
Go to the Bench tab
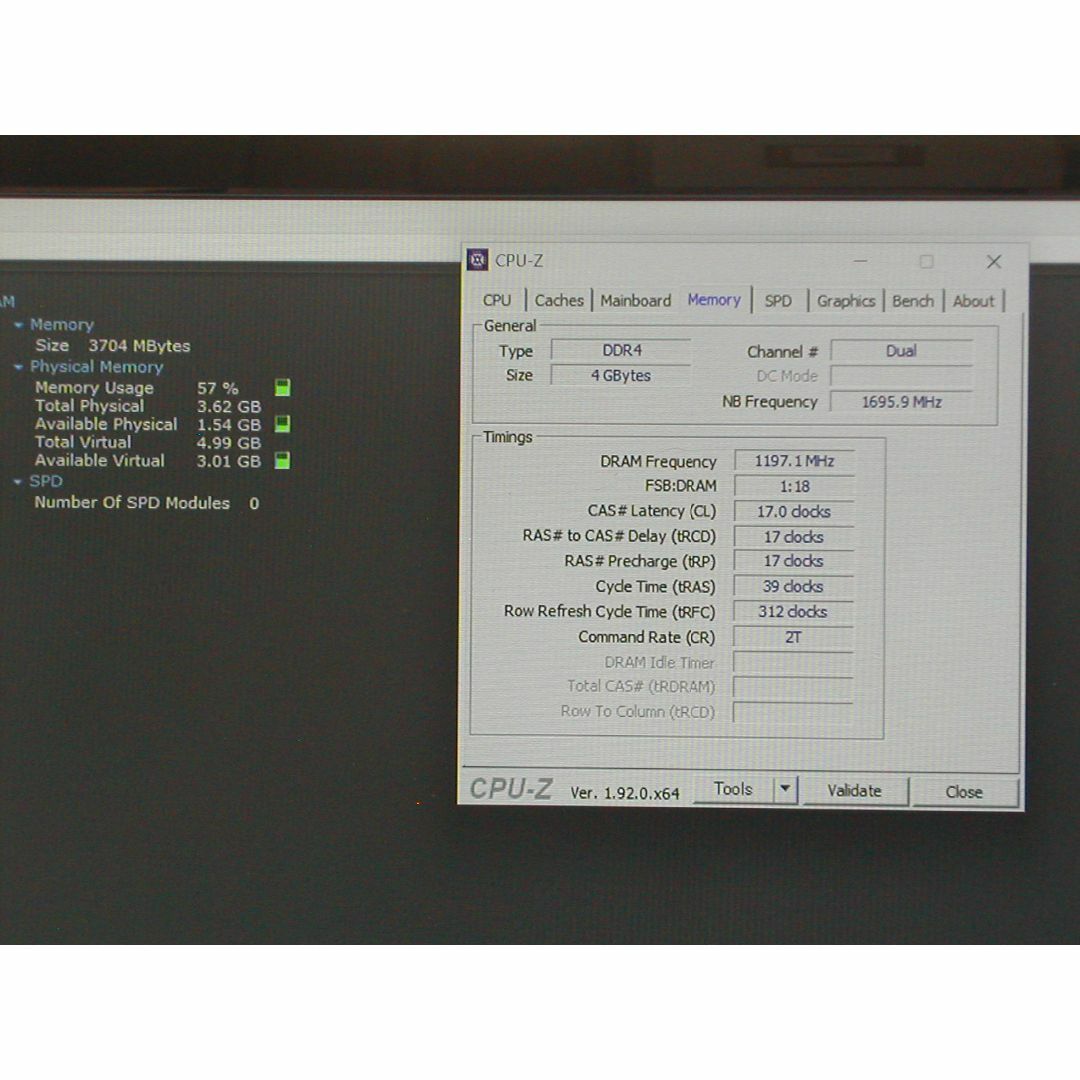(912, 301)
